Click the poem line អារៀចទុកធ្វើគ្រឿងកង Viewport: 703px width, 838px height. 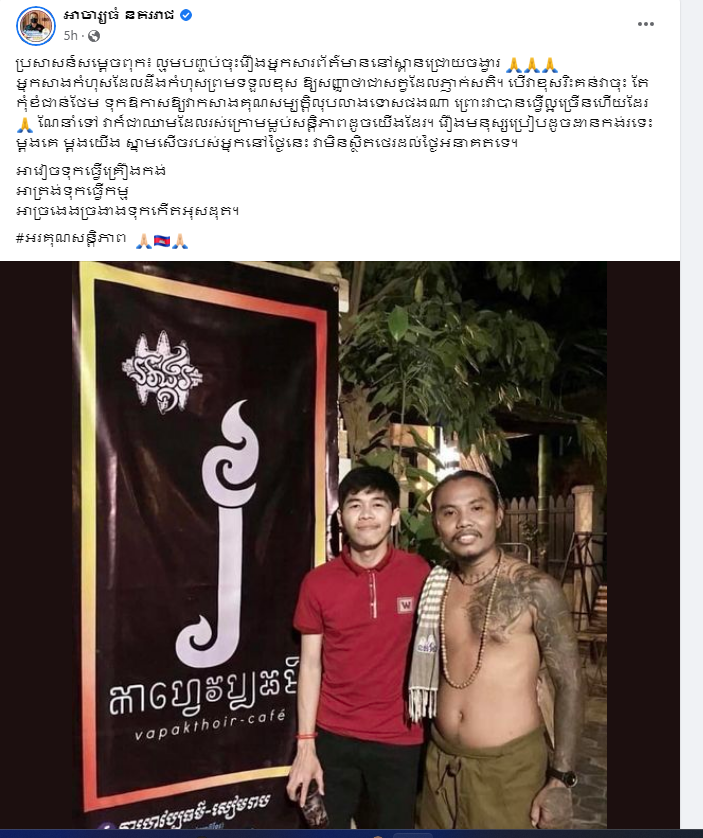(91, 171)
